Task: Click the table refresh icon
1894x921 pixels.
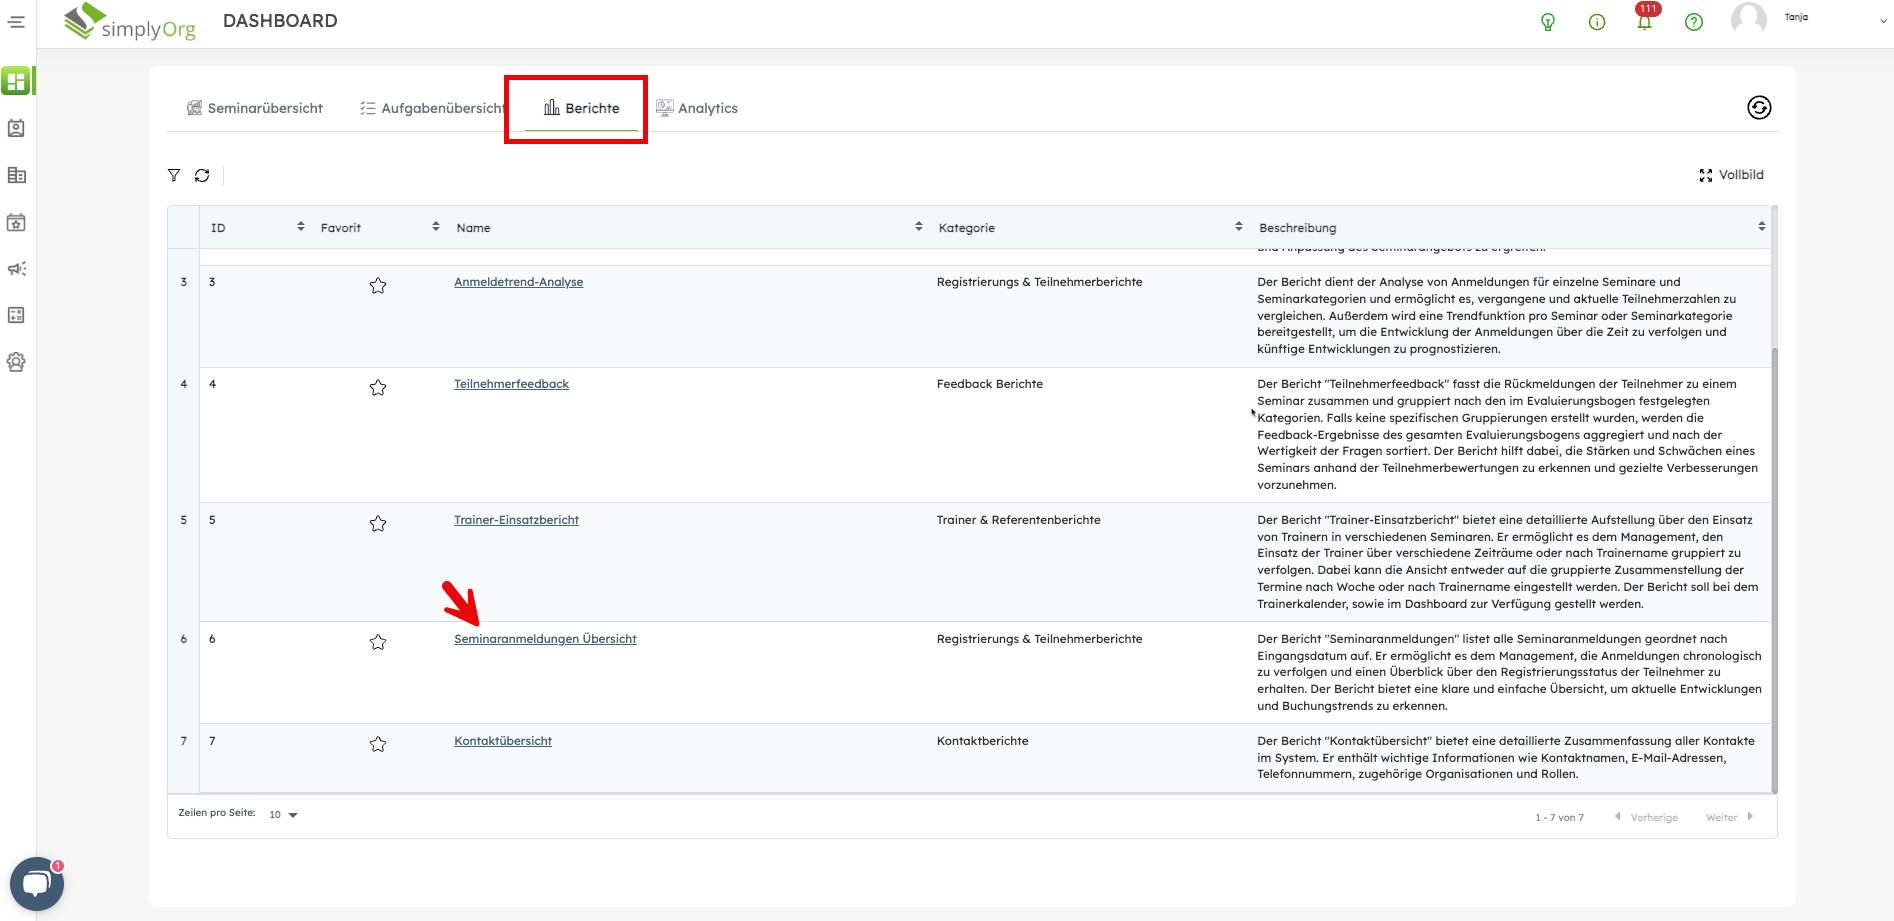Action: point(202,175)
